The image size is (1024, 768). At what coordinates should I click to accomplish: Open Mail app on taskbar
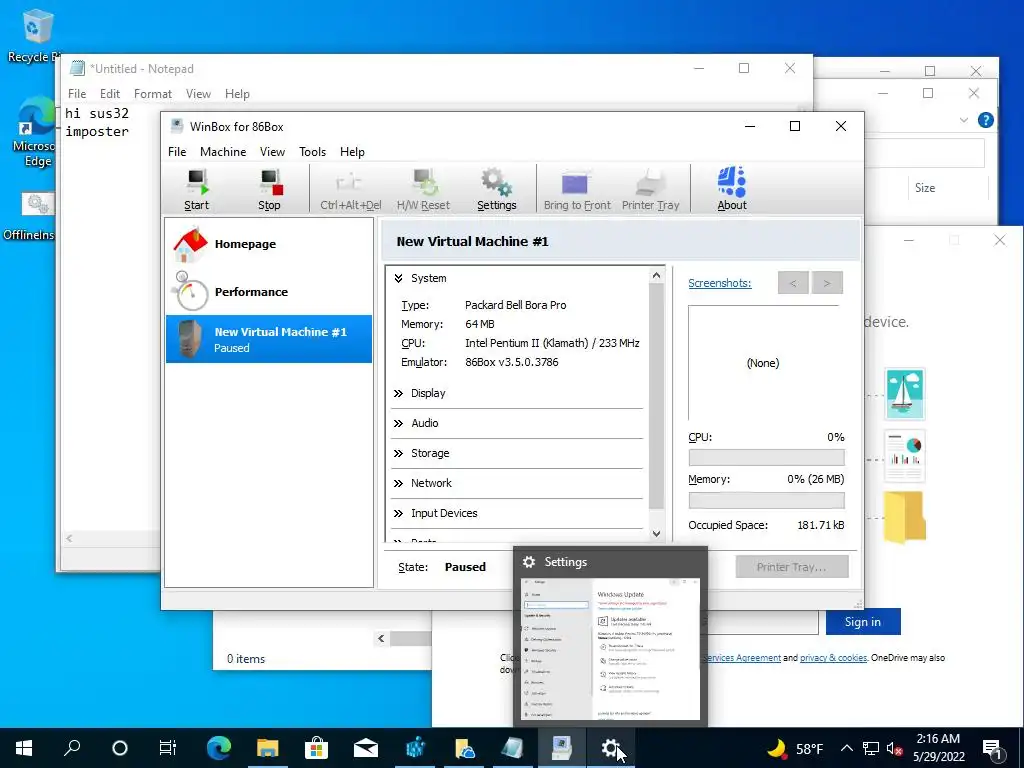point(366,748)
